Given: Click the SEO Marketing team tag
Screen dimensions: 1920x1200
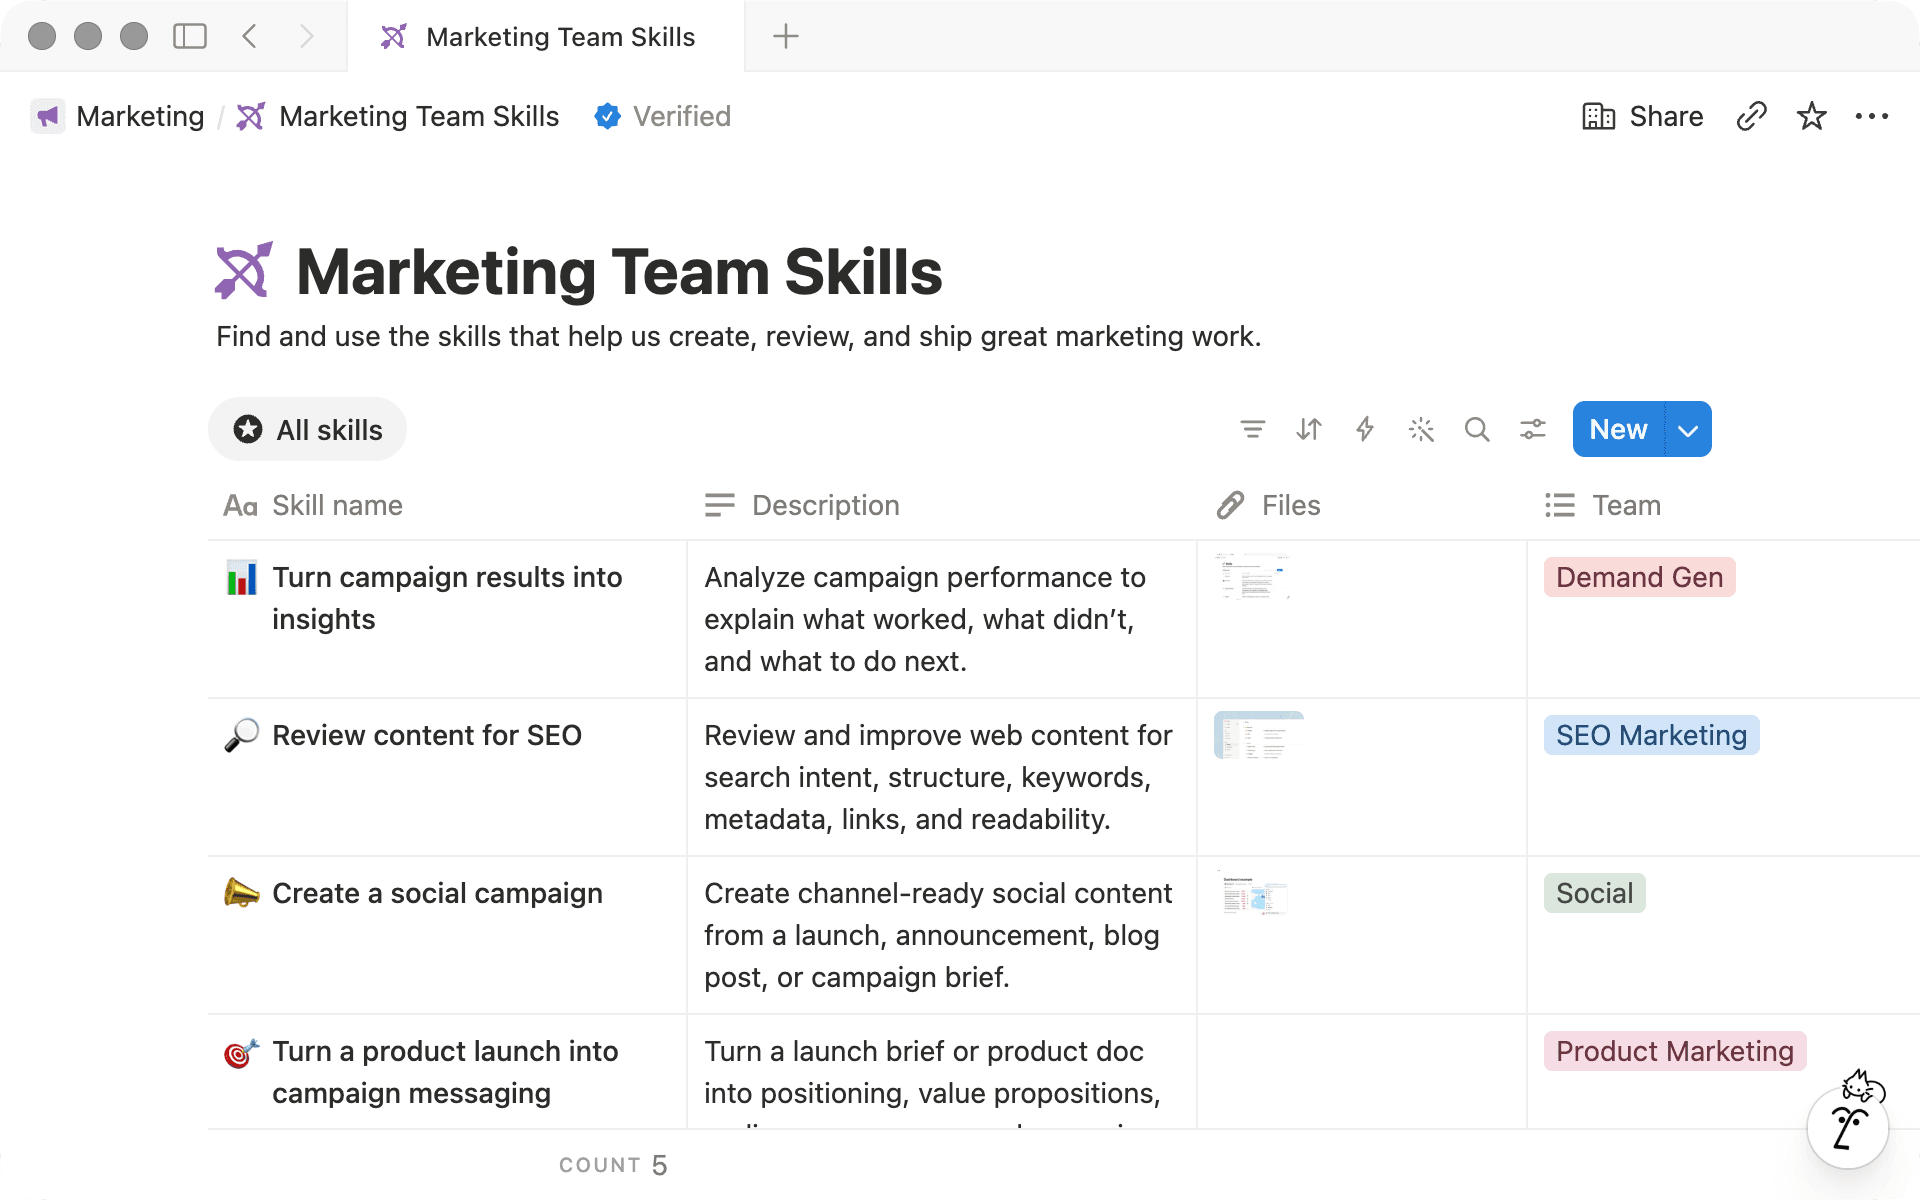Looking at the screenshot, I should [x=1651, y=735].
